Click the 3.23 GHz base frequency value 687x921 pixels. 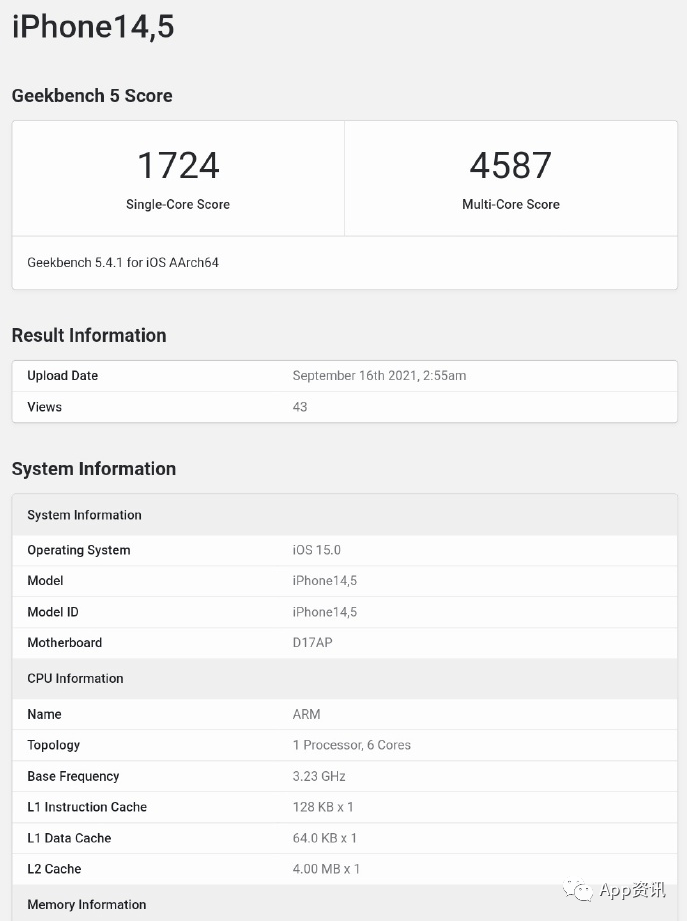click(x=318, y=776)
